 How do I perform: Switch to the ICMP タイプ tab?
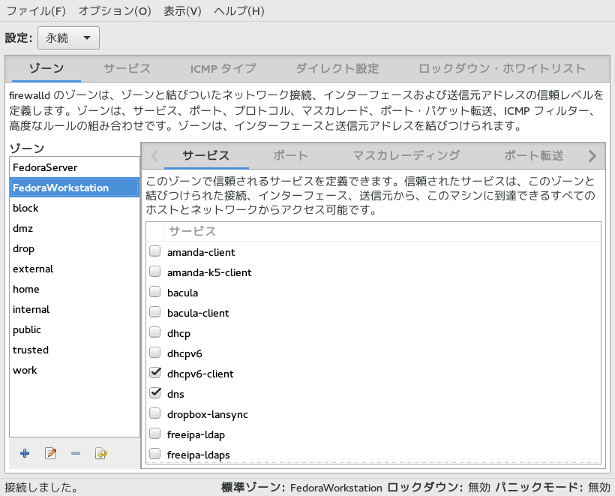(223, 69)
